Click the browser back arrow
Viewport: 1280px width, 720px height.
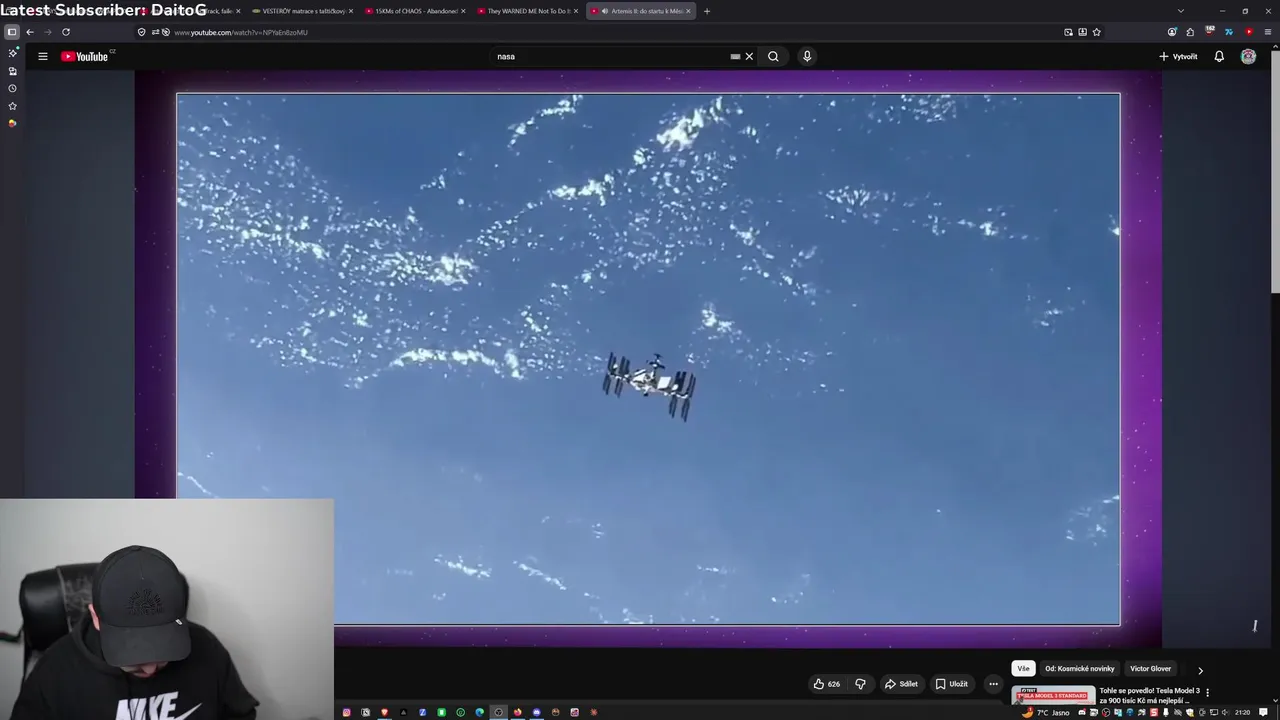click(30, 32)
